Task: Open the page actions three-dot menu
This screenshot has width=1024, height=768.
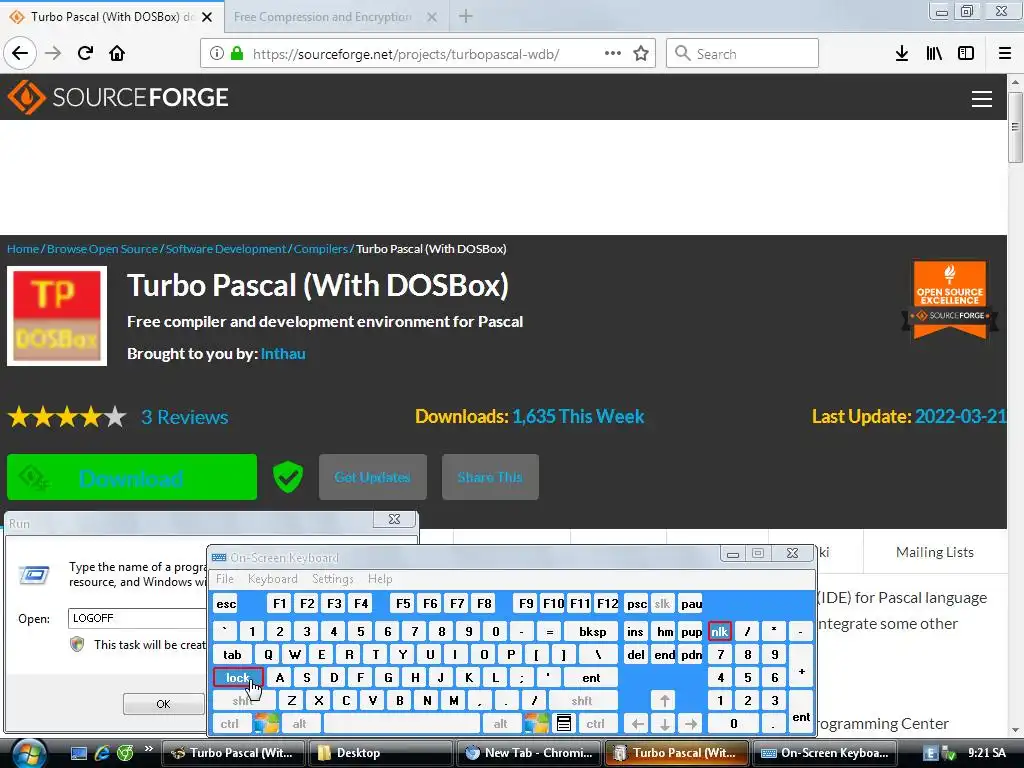Action: [613, 53]
